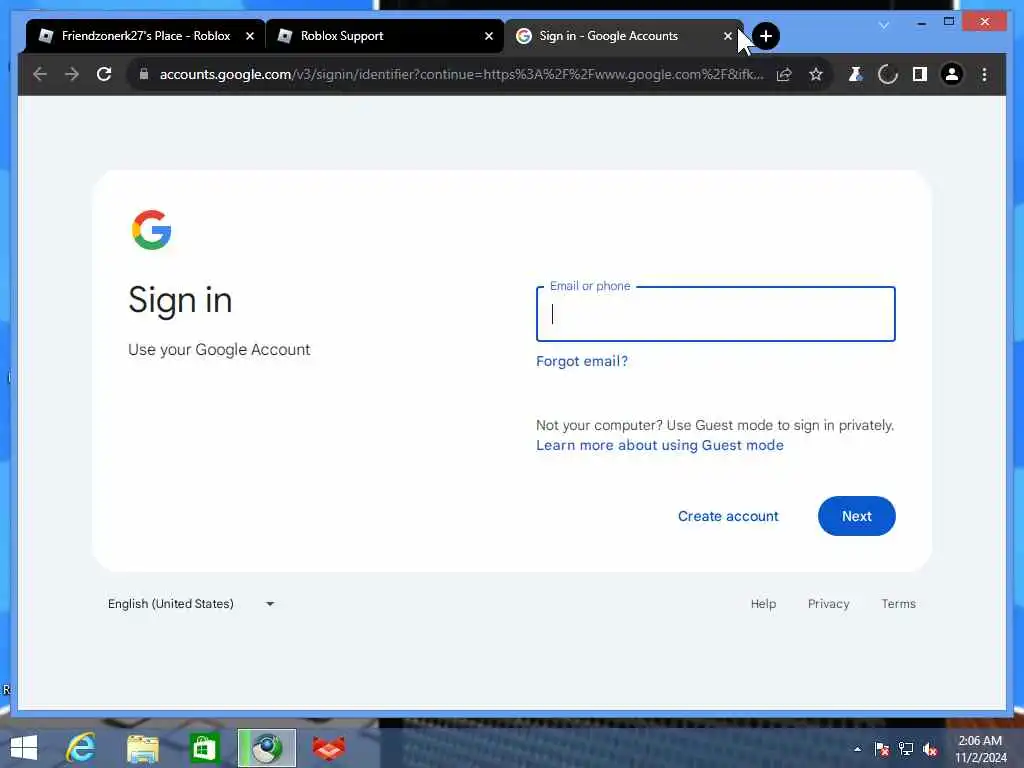Open the Help link
Screen dimensions: 1024x768
[x=763, y=603]
